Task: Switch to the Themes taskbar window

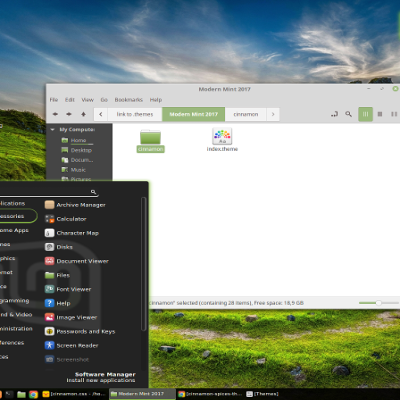Action: tap(263, 394)
